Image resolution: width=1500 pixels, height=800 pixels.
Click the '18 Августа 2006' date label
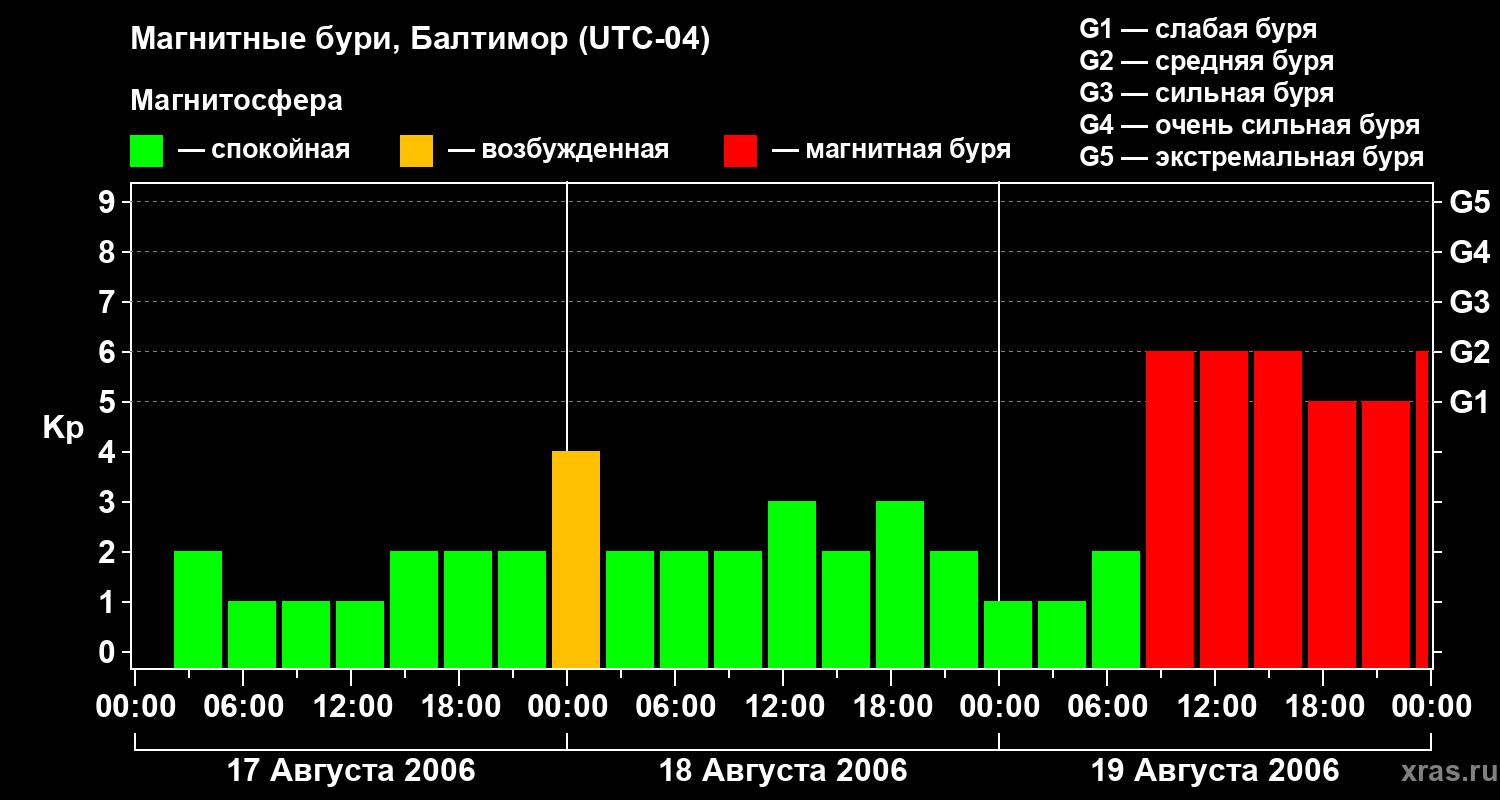click(783, 771)
